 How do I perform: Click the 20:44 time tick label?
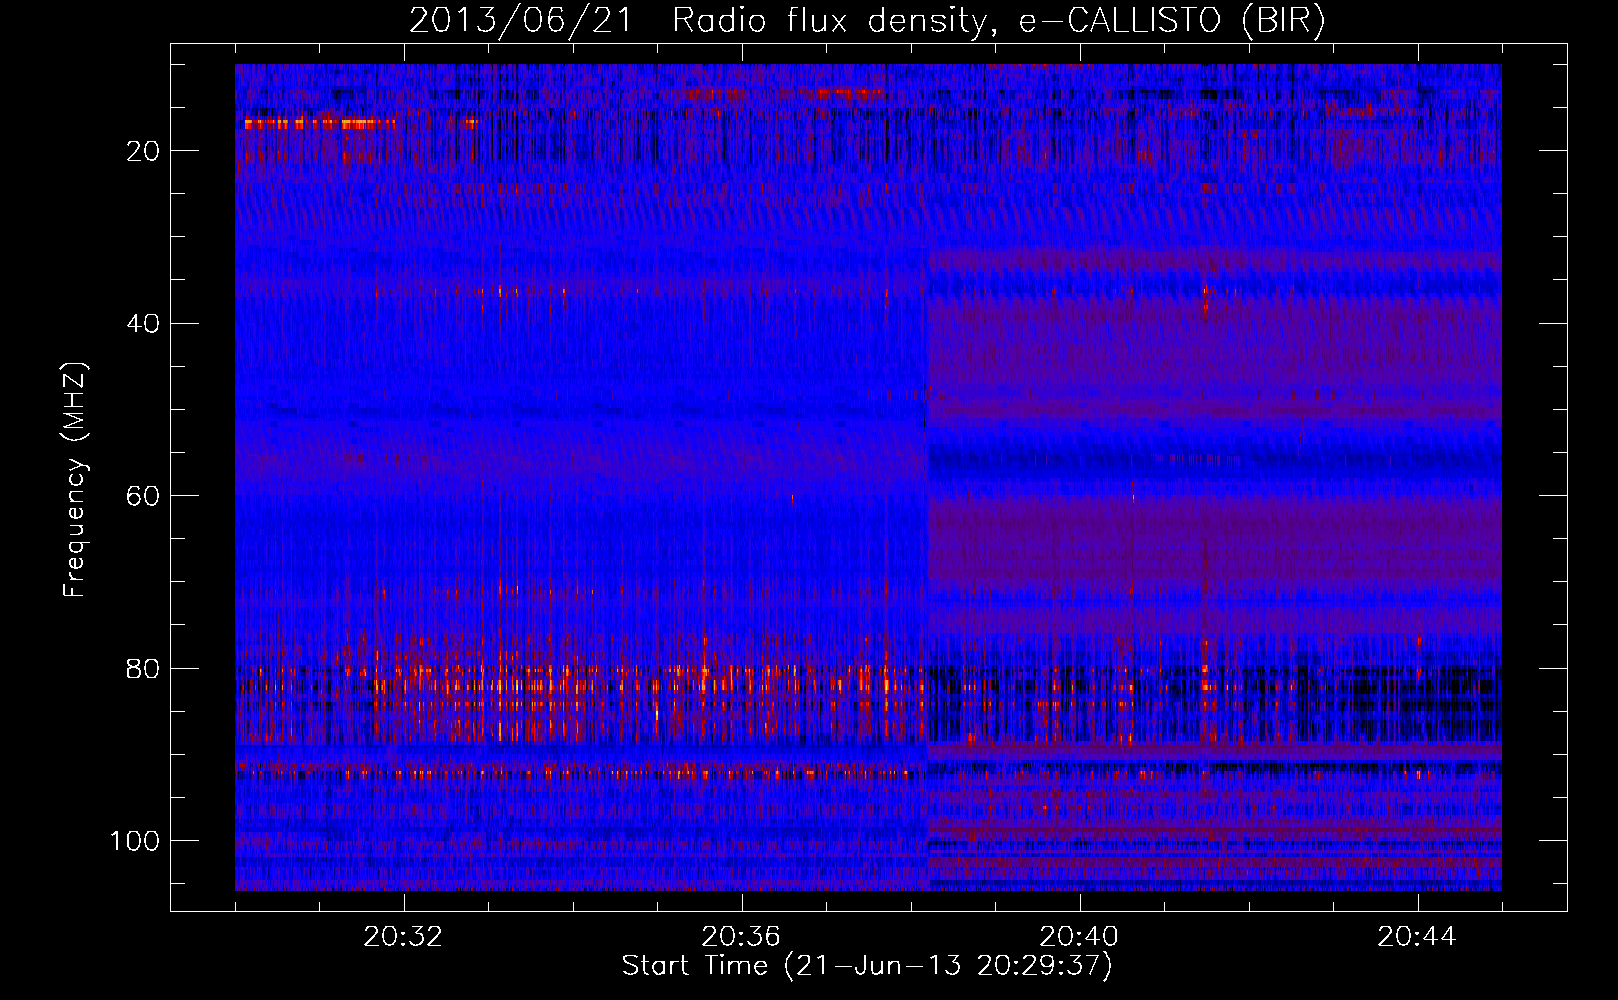click(1417, 937)
